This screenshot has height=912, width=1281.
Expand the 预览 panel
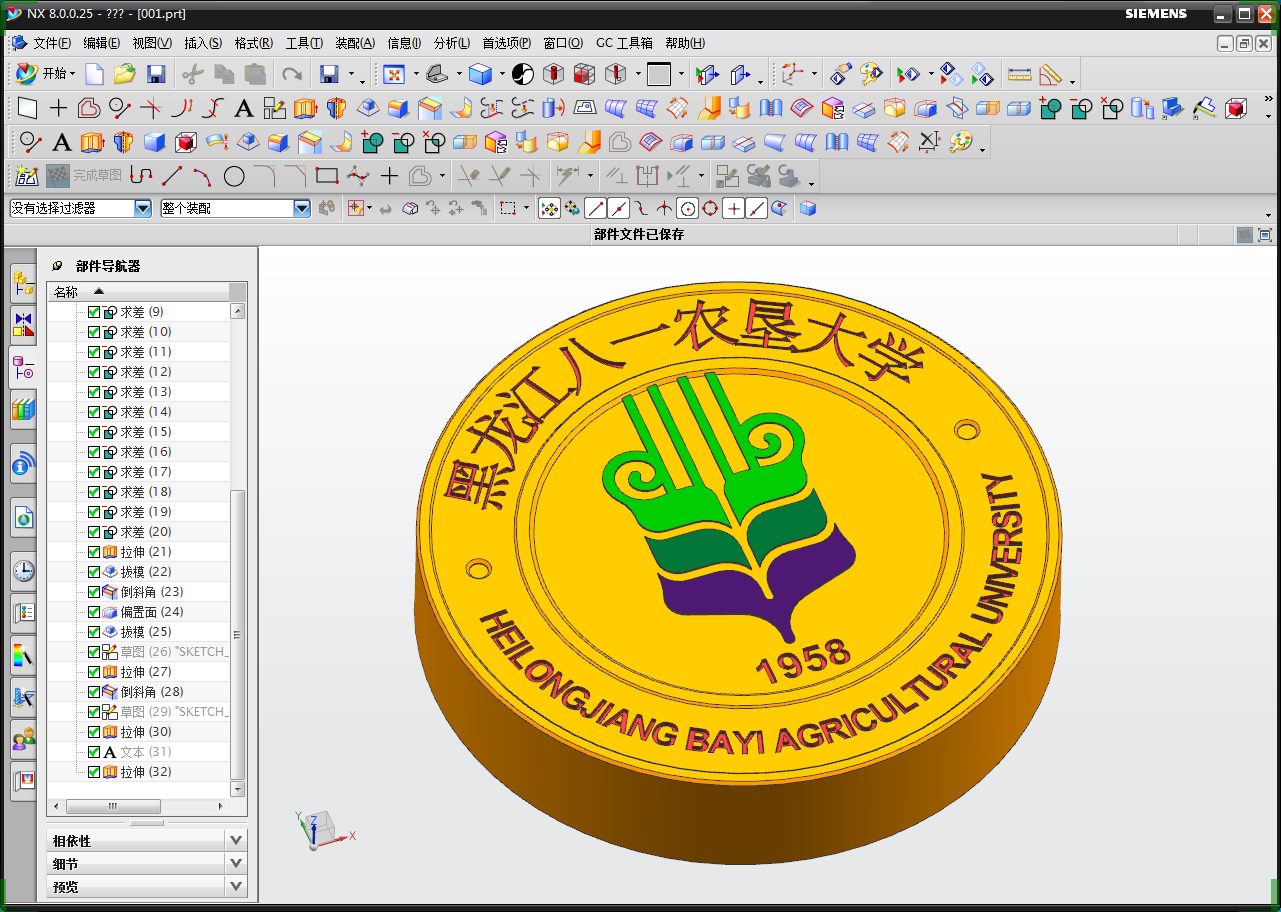[x=147, y=886]
